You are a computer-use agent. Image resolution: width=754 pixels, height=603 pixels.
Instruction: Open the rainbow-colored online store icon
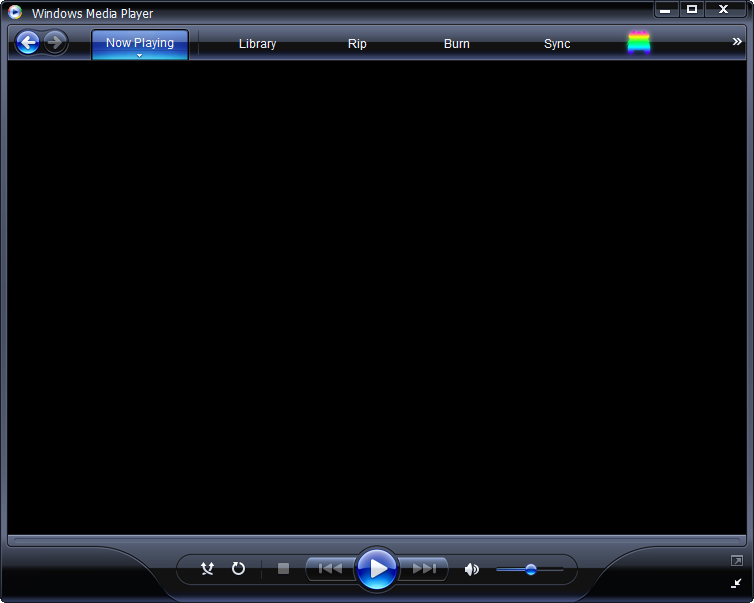point(639,43)
